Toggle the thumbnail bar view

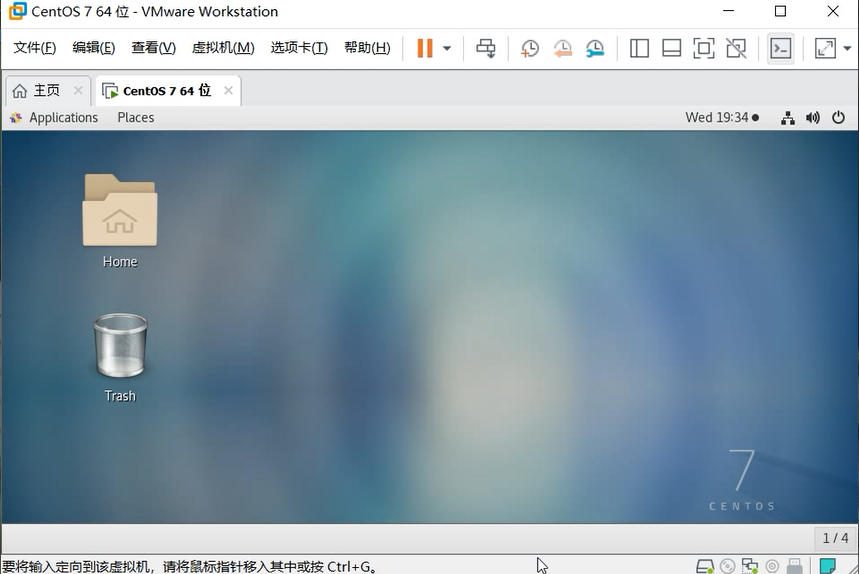click(672, 48)
